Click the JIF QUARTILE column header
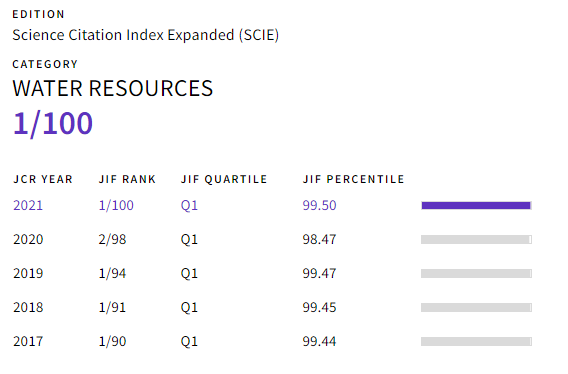The width and height of the screenshot is (568, 374). (224, 179)
